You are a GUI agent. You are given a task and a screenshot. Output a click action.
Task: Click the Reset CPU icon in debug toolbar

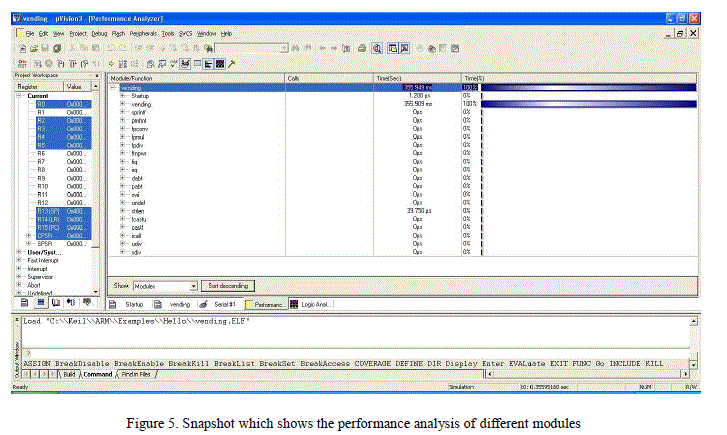tap(20, 63)
